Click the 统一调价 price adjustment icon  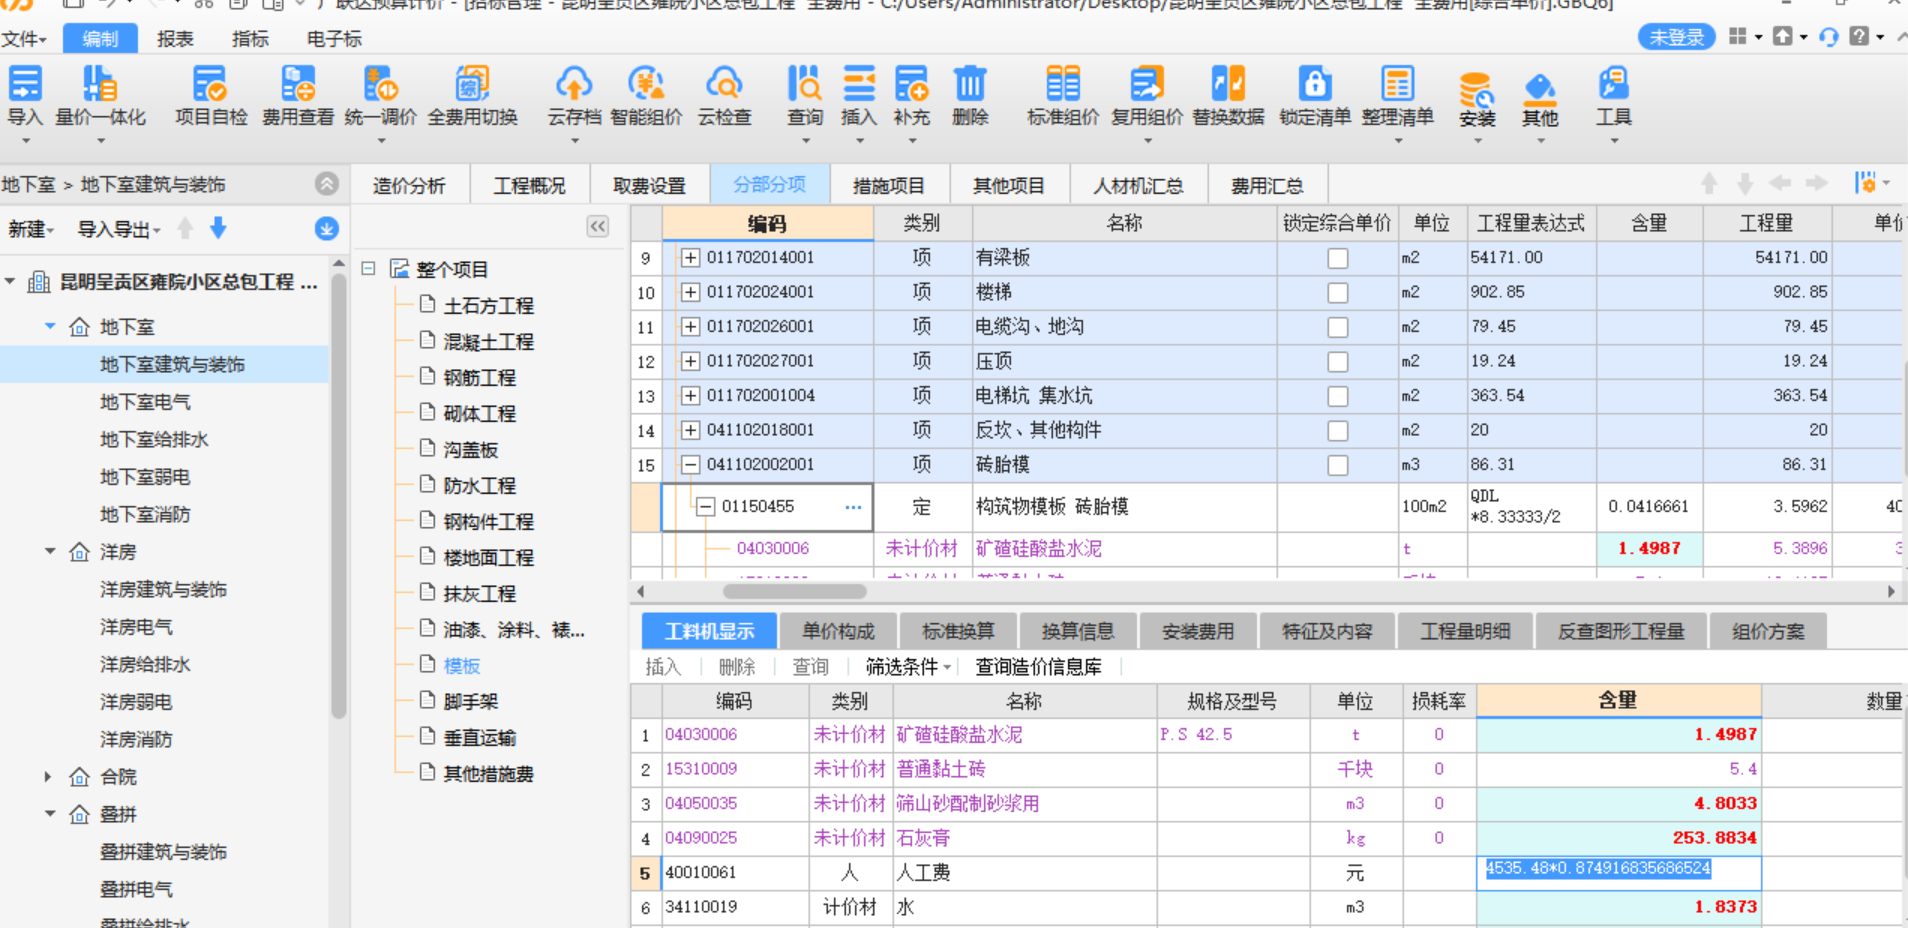pos(380,84)
